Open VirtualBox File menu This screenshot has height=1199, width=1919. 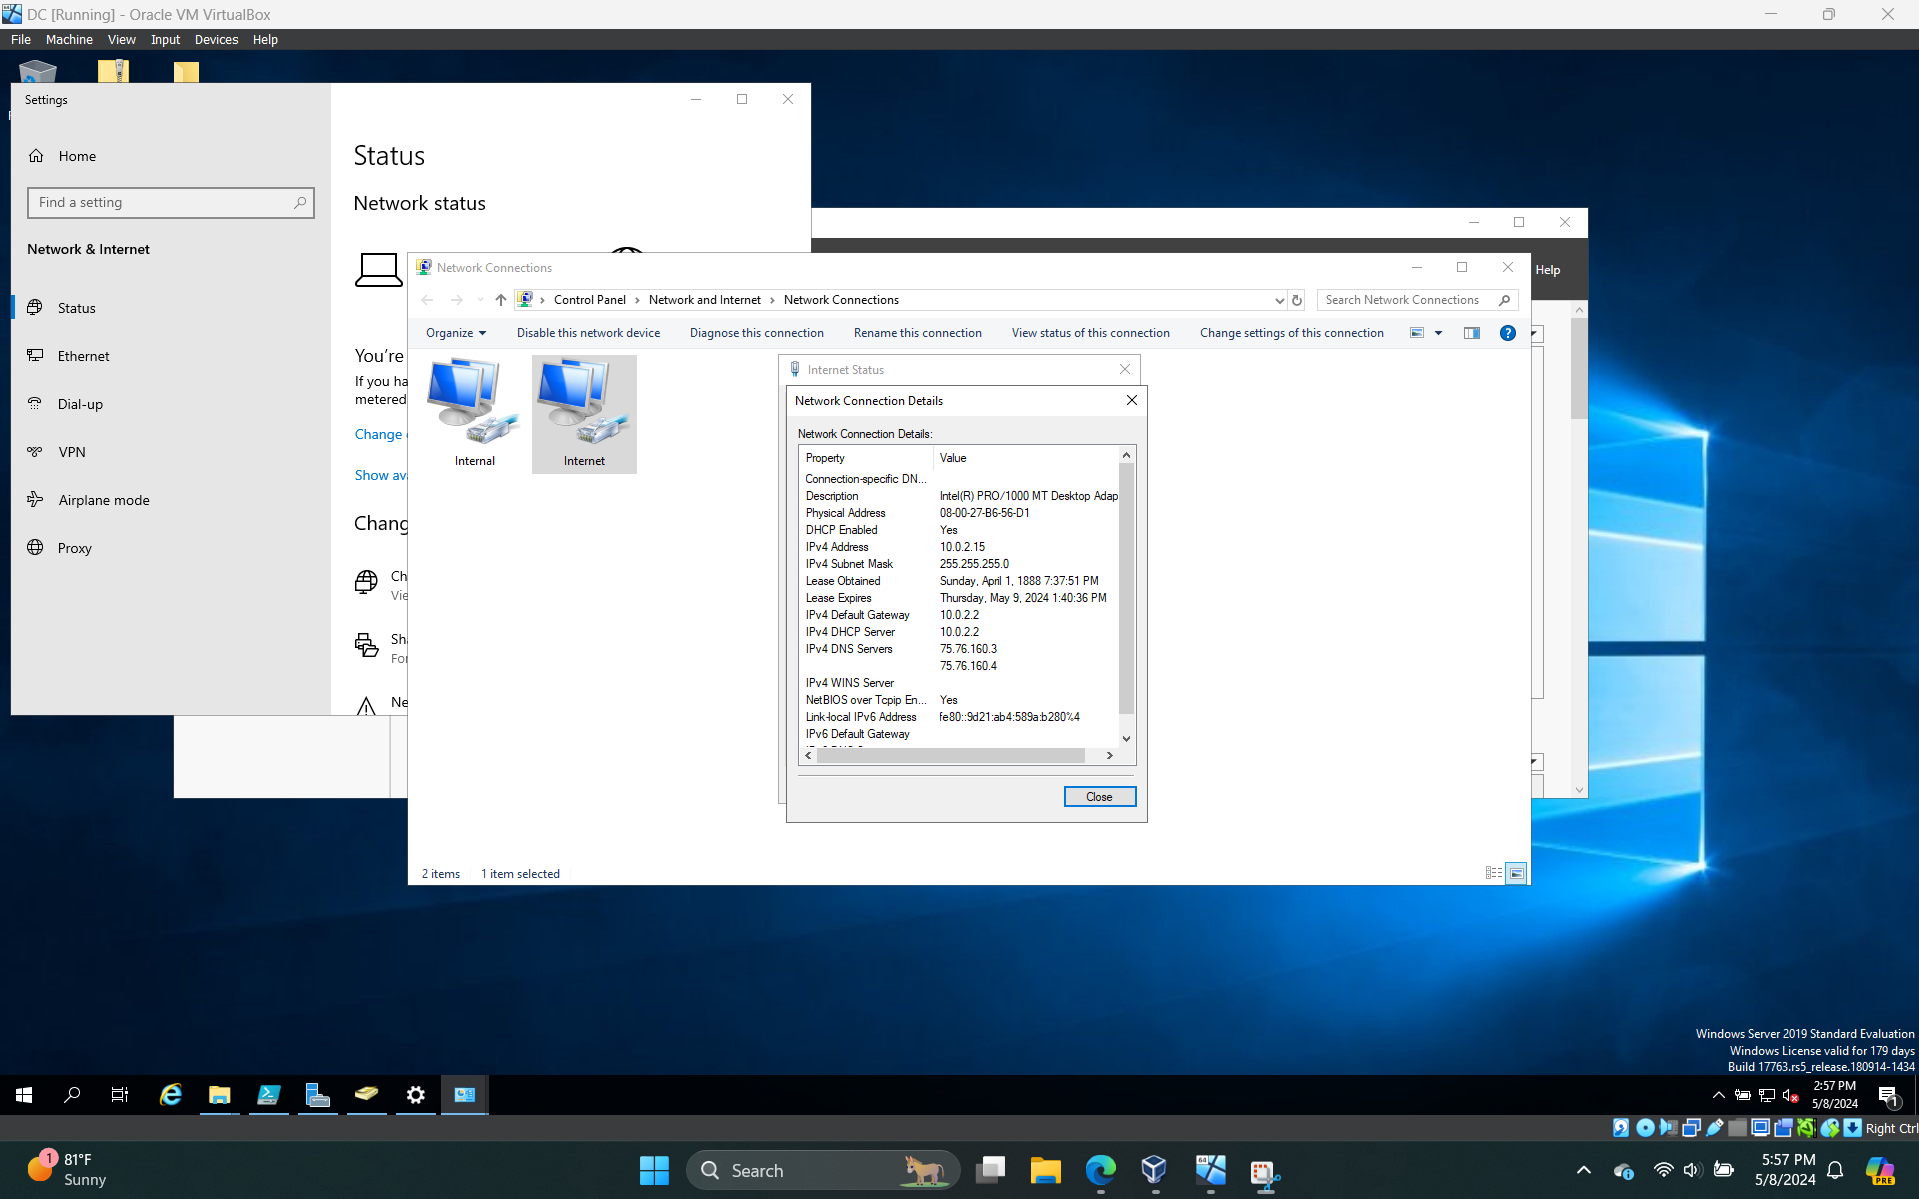click(21, 40)
